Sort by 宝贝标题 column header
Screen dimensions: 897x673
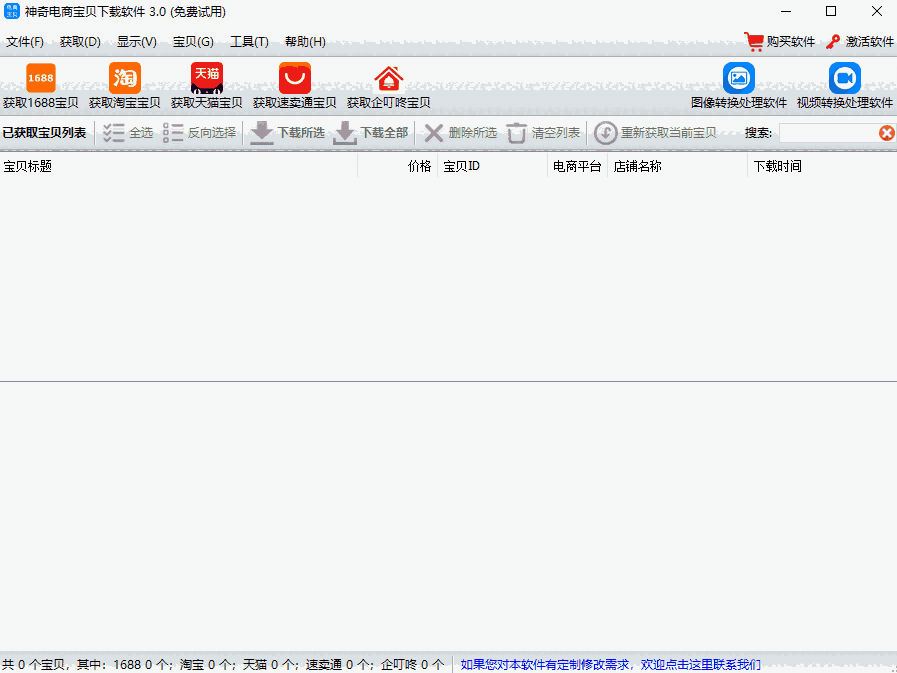(178, 166)
